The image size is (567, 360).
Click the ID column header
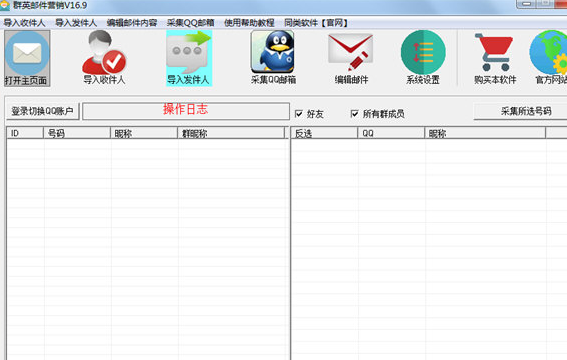tap(25, 133)
